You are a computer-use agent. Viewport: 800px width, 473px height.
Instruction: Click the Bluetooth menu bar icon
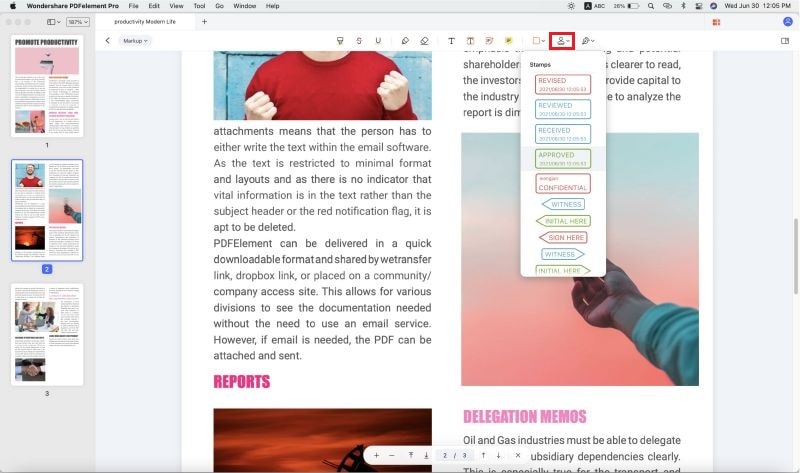[683, 6]
